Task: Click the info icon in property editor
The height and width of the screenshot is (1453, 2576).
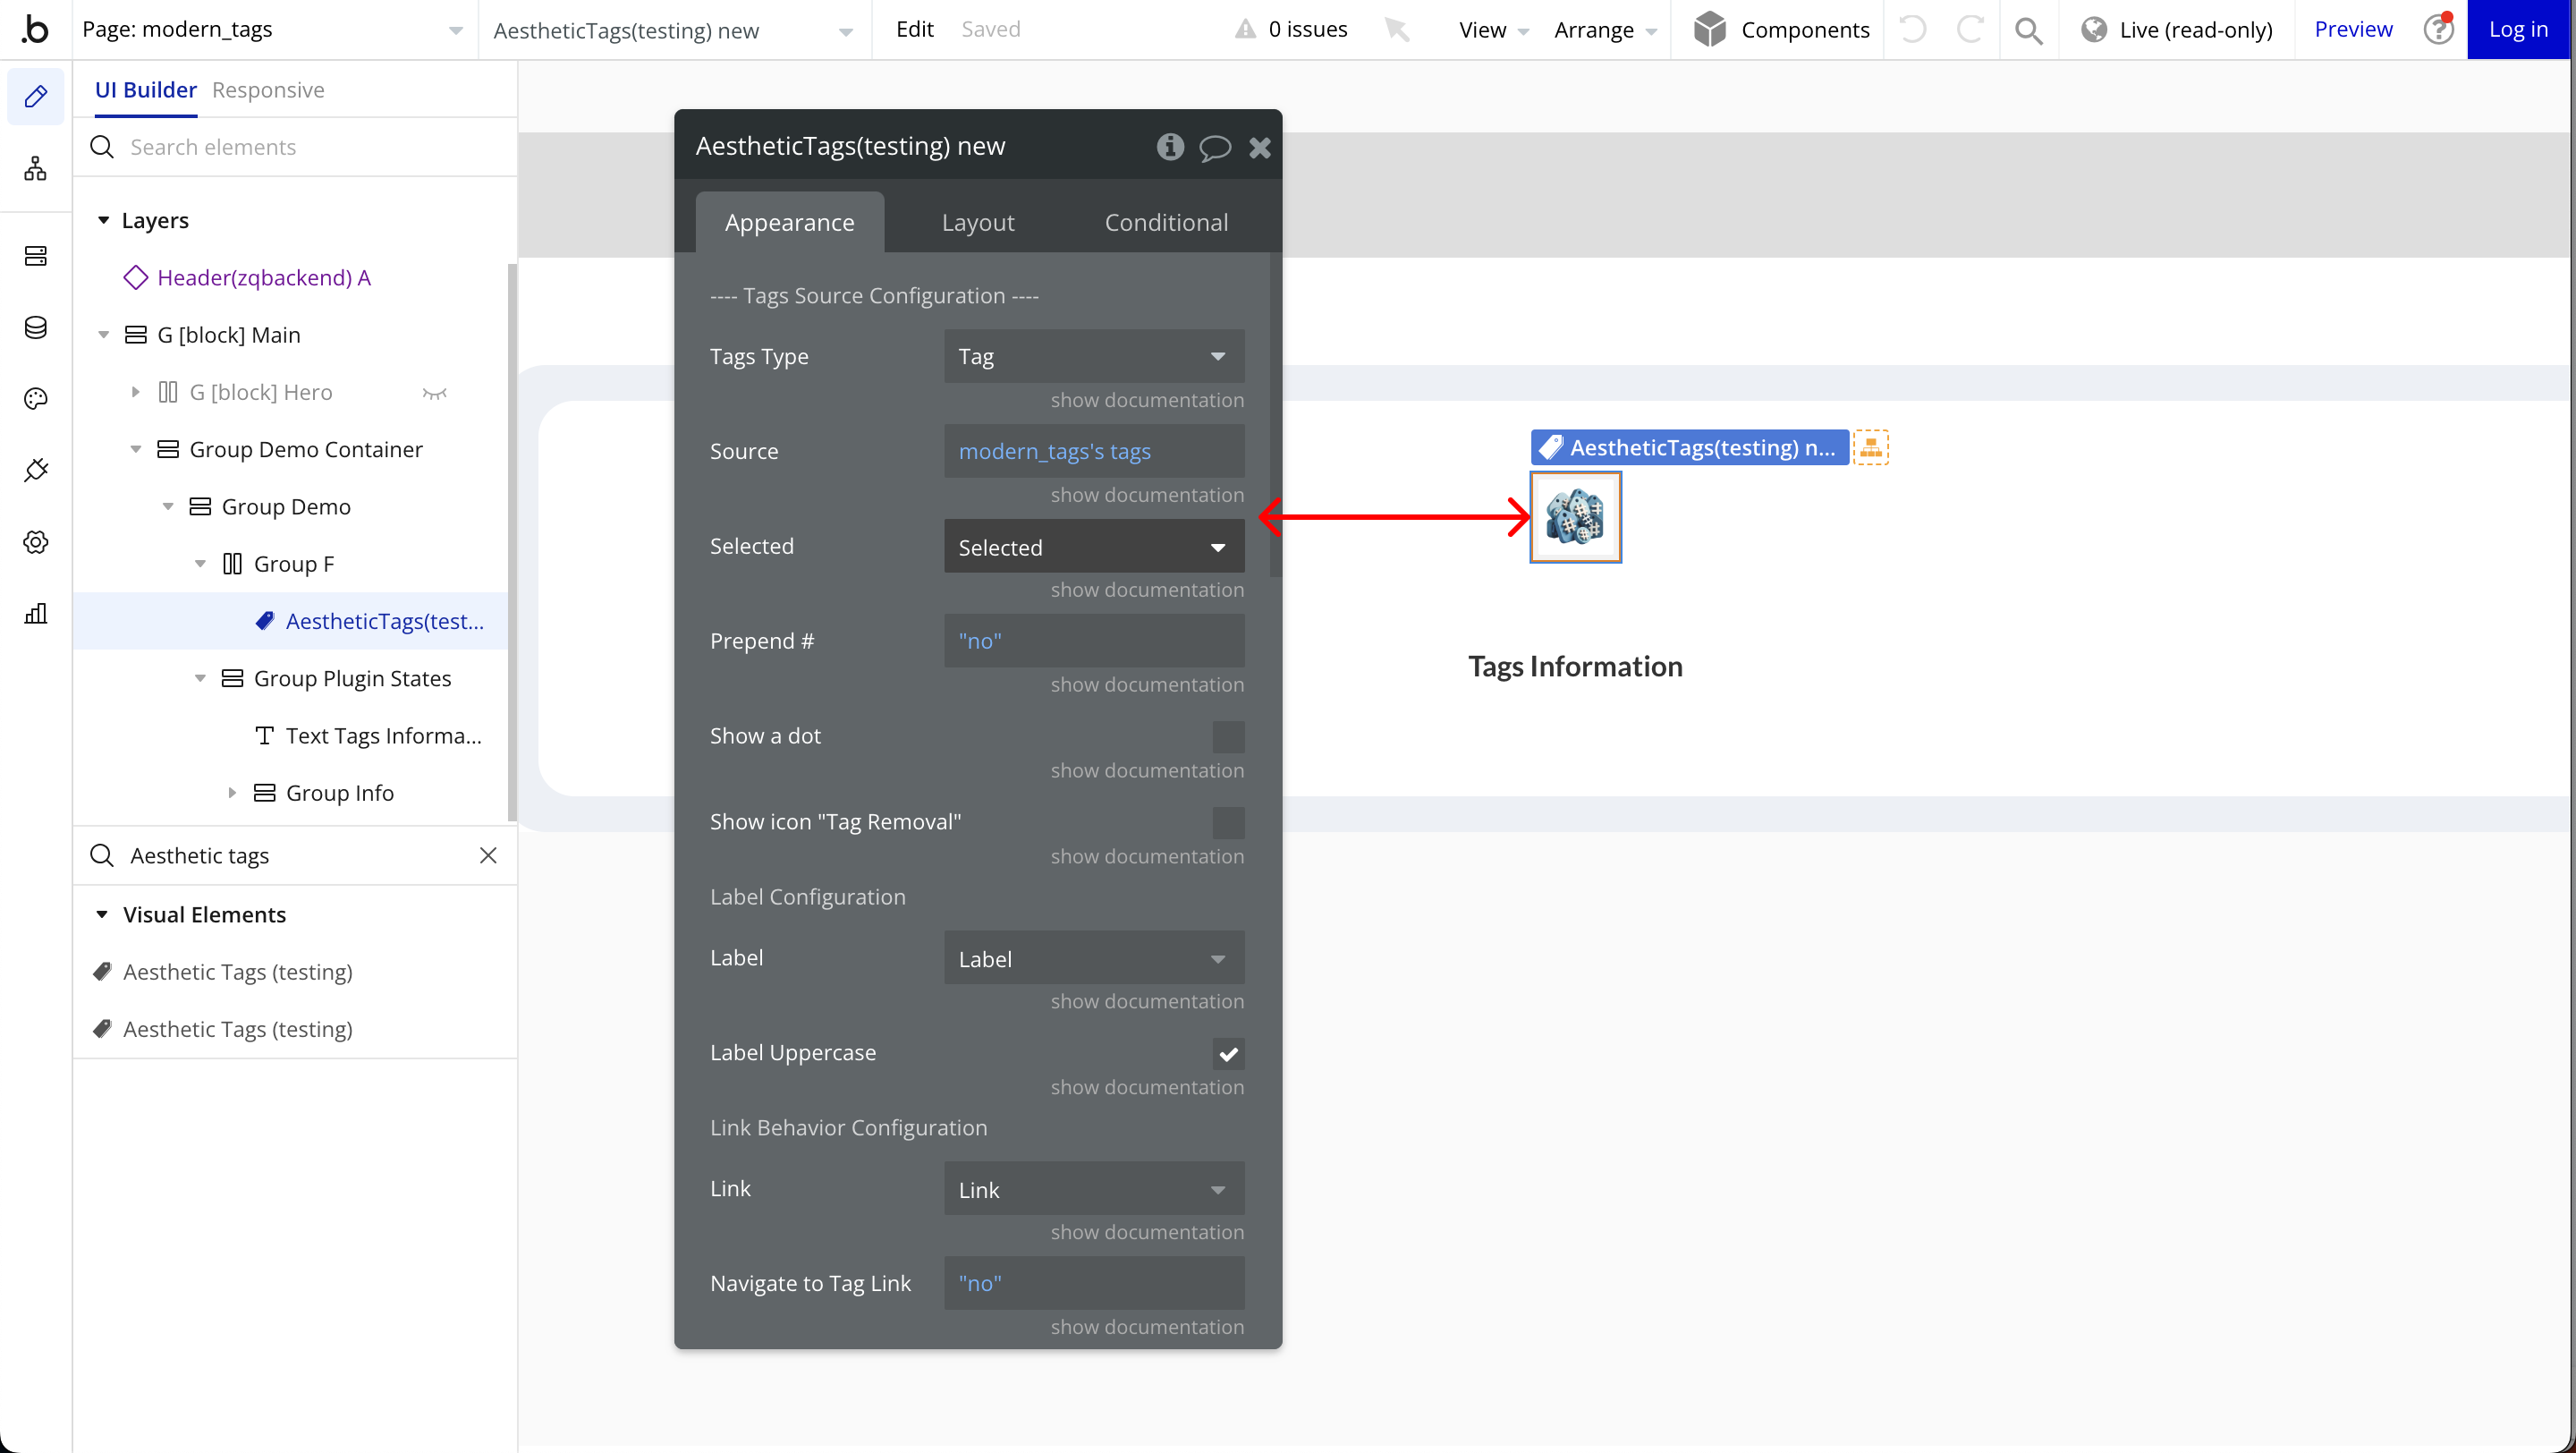Action: (1170, 147)
